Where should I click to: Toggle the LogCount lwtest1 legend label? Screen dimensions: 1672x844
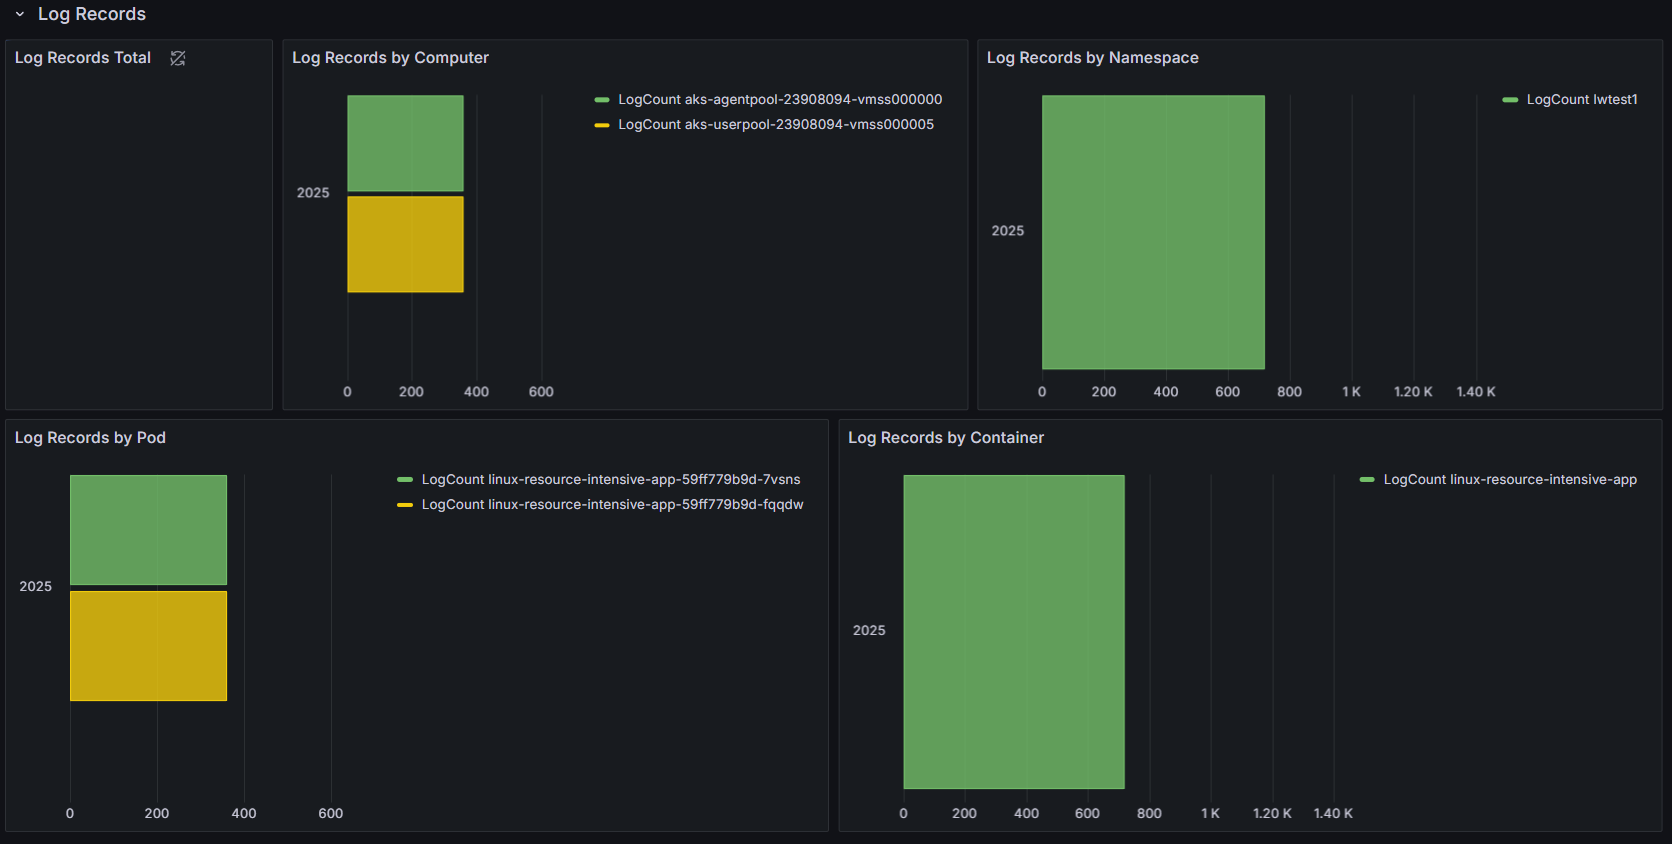pyautogui.click(x=1582, y=100)
